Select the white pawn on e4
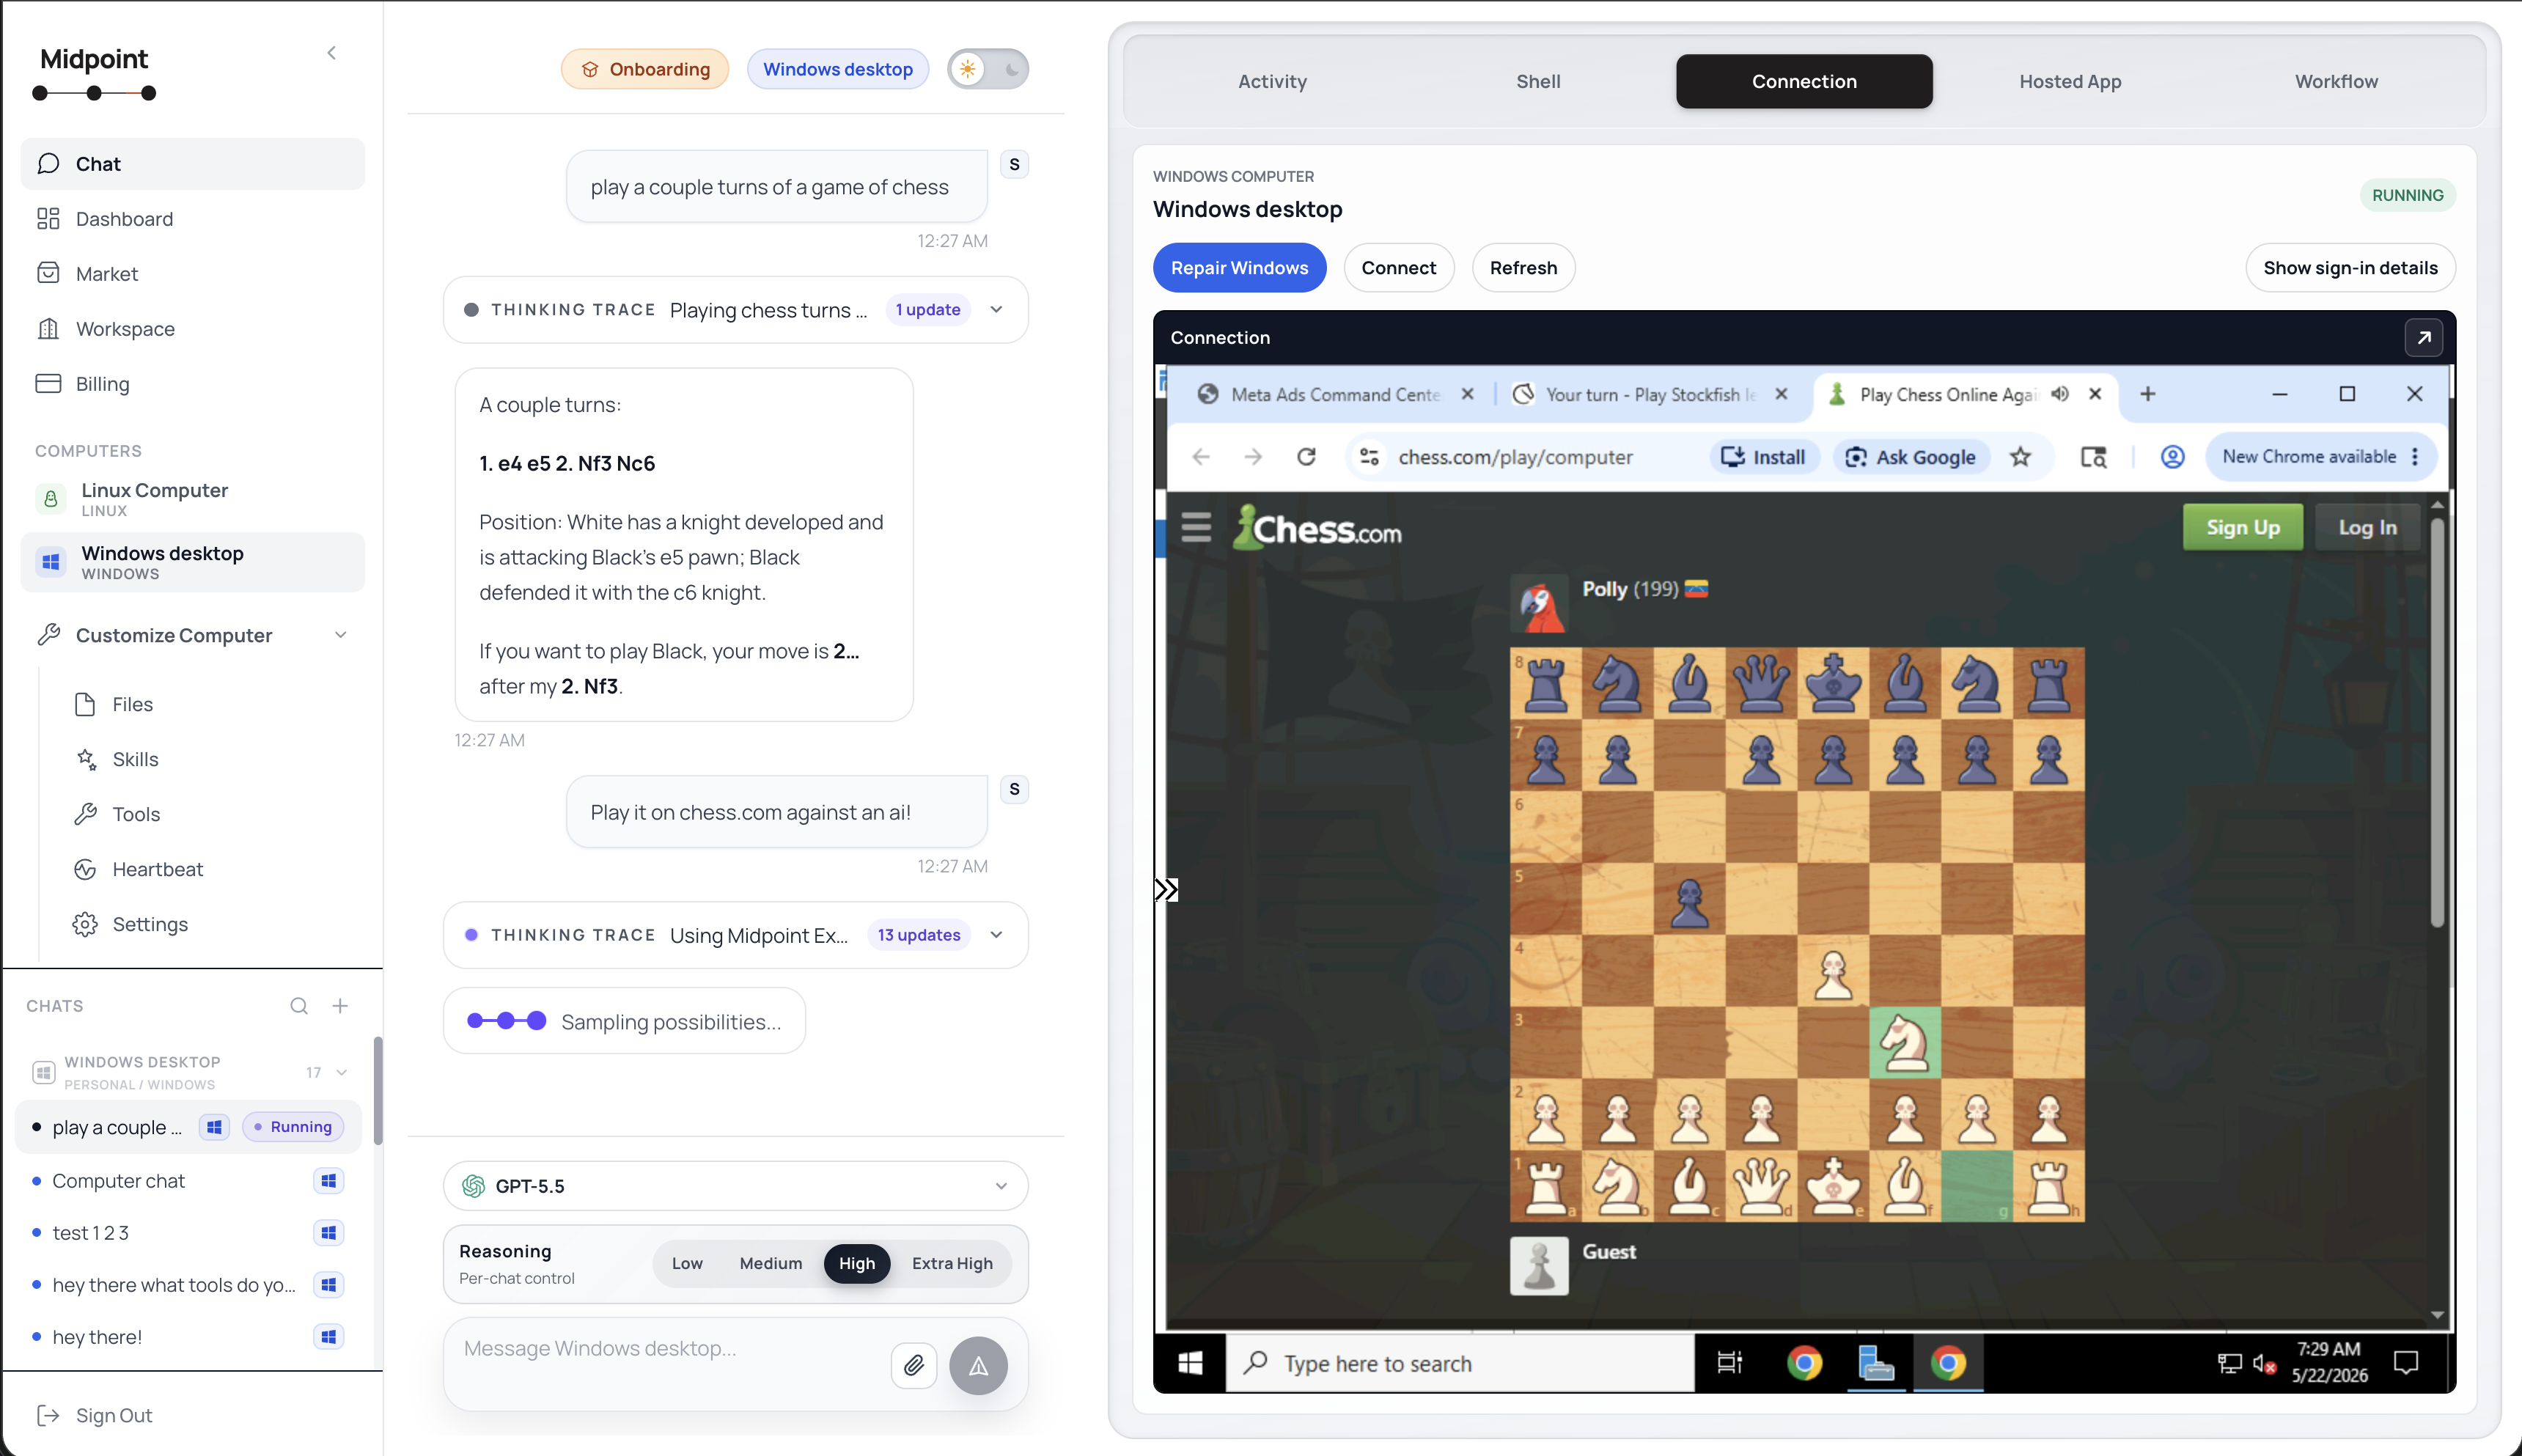The height and width of the screenshot is (1456, 2522). (1833, 971)
